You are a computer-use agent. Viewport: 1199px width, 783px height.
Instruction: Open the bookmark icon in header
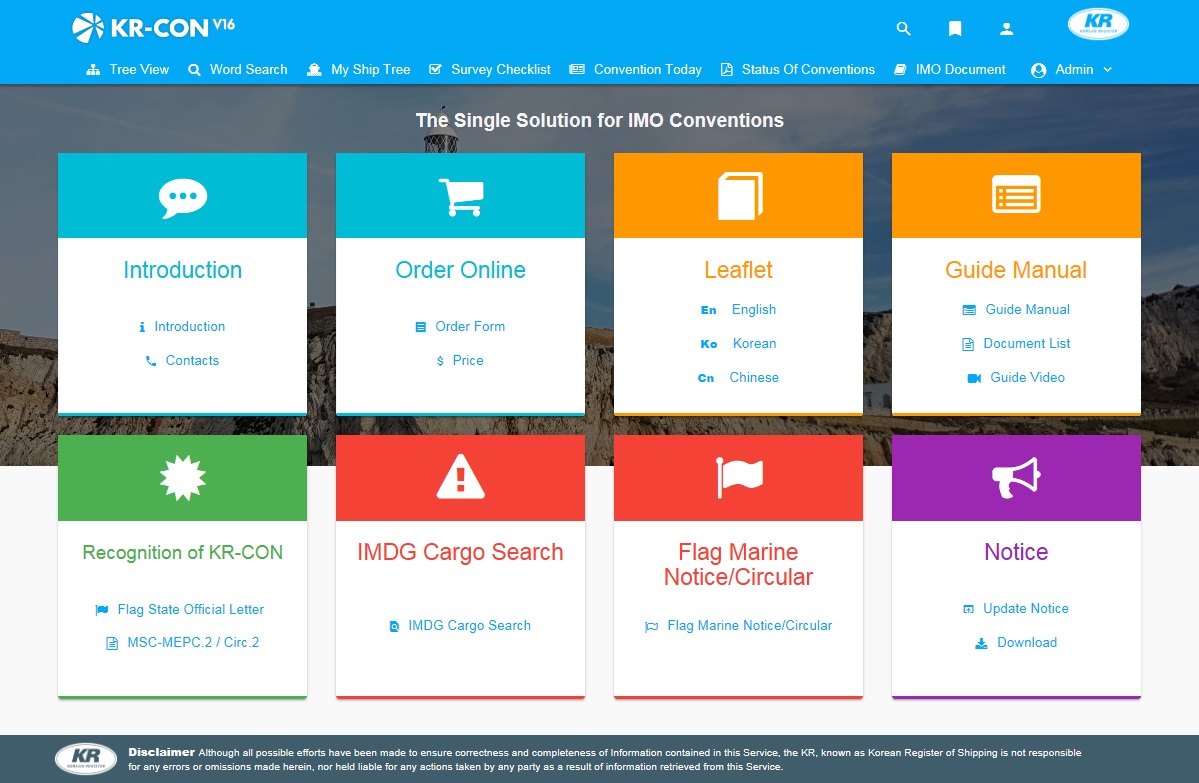tap(955, 29)
